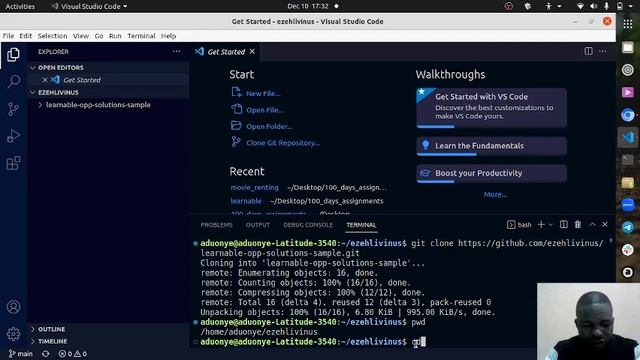Open the Accounts menu icon
This screenshot has width=640, height=360.
coord(13,307)
